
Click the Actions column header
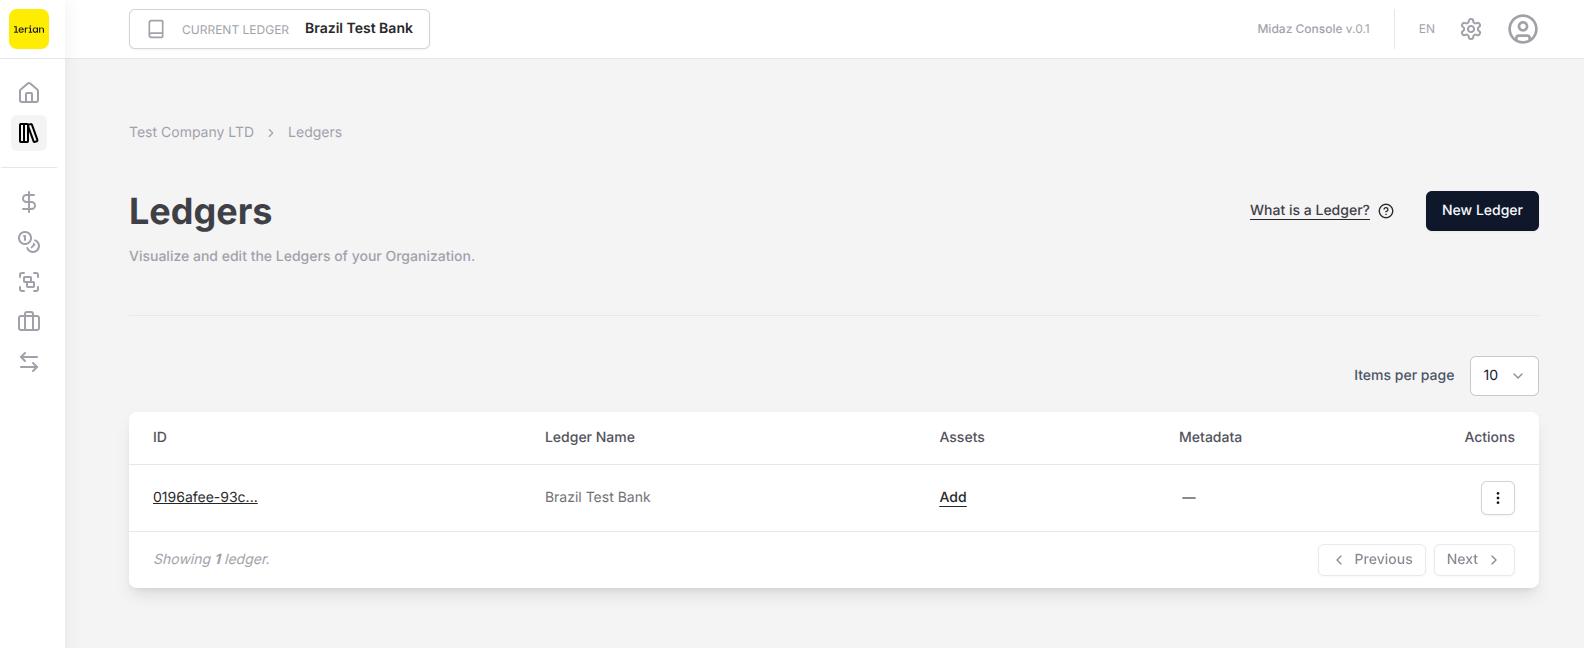pyautogui.click(x=1489, y=437)
